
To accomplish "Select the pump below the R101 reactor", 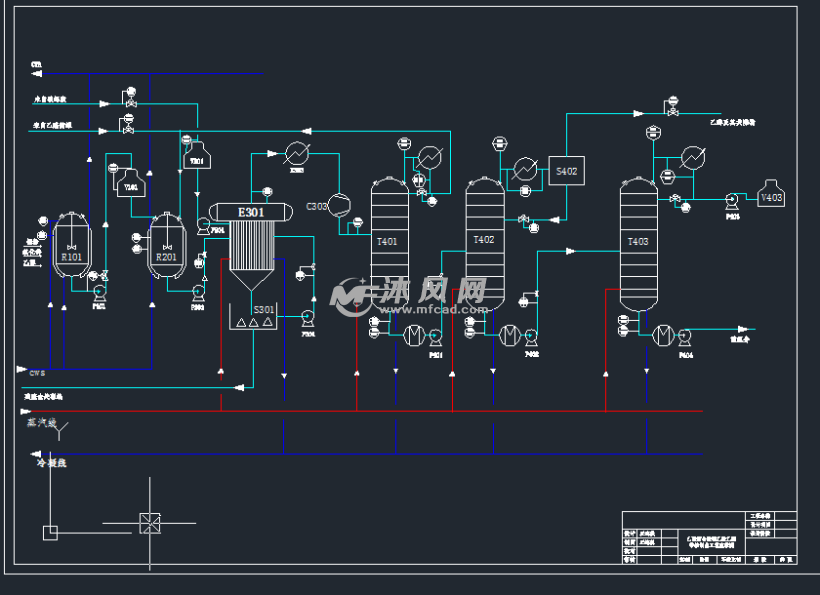I will 99,292.
